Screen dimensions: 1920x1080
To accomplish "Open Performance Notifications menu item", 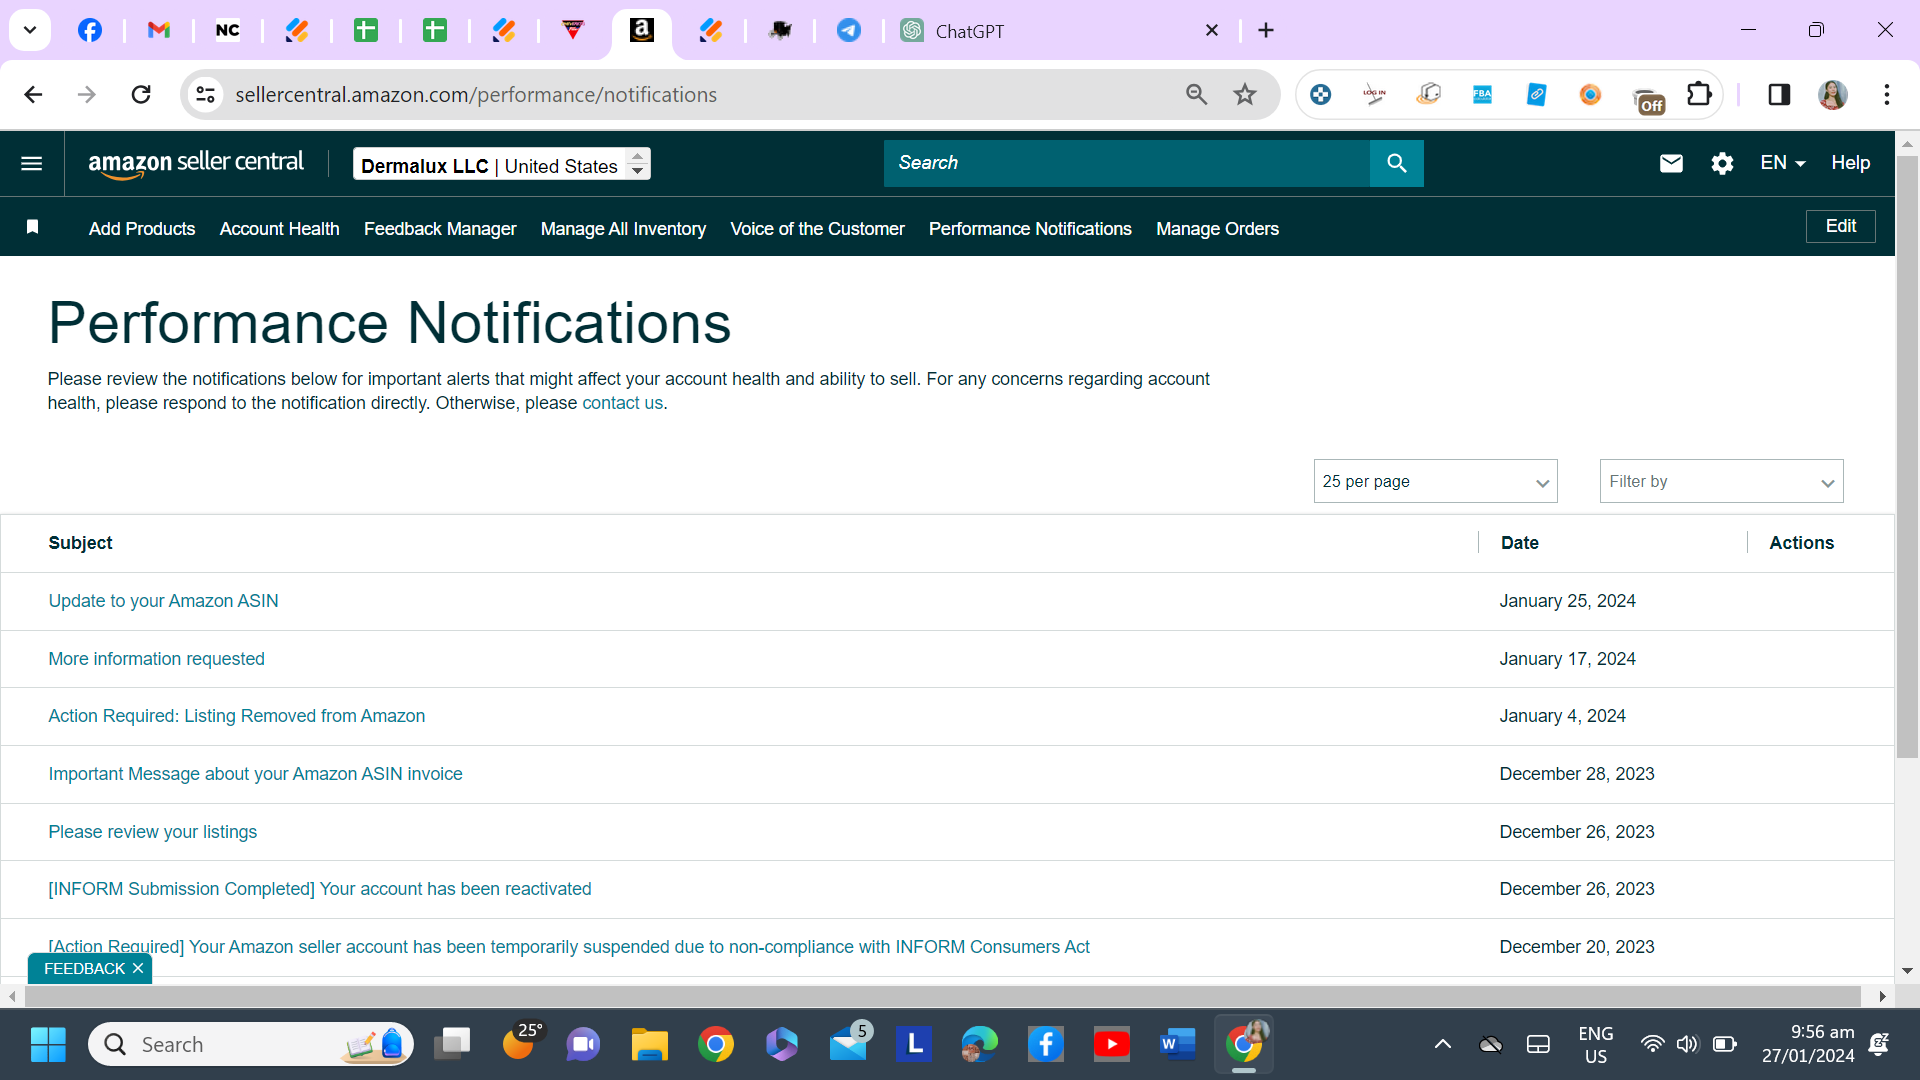I will coord(1030,229).
